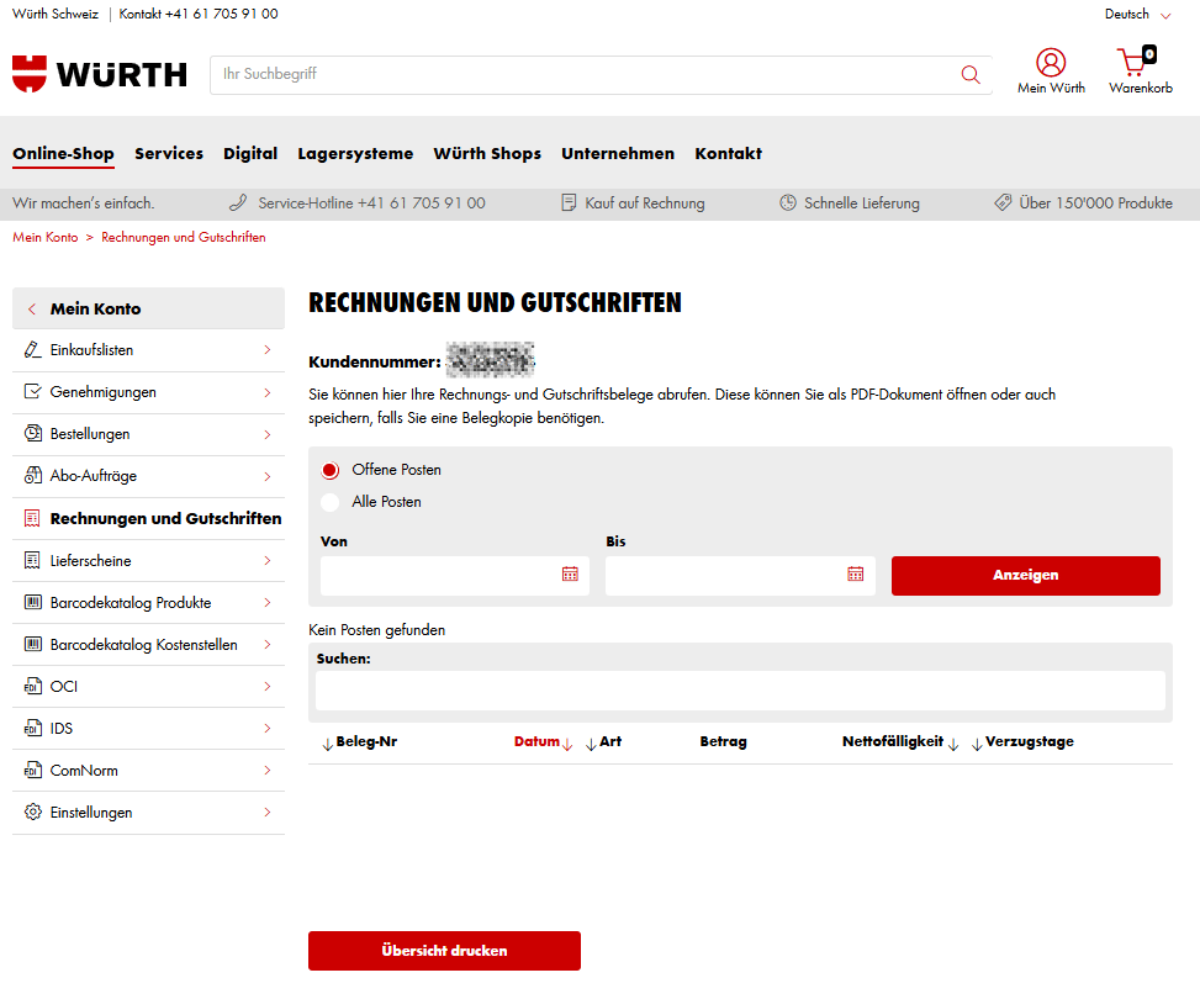
Task: Select the Offene Posten radio button
Action: click(330, 470)
